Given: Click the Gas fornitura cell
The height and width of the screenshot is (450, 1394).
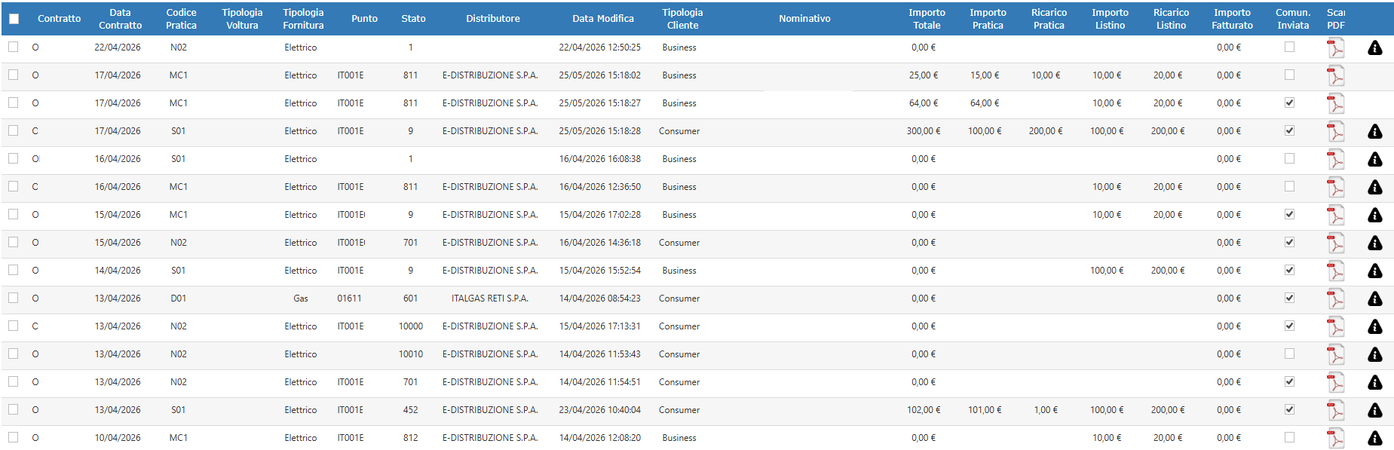Looking at the screenshot, I should [301, 299].
